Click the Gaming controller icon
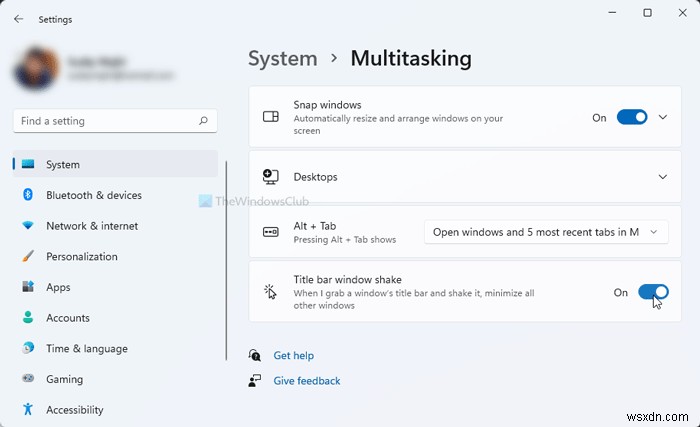700x427 pixels. [x=28, y=379]
